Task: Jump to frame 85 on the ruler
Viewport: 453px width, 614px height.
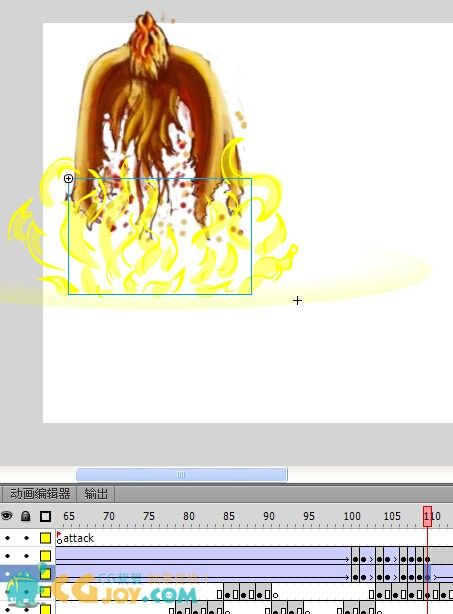Action: pos(229,516)
